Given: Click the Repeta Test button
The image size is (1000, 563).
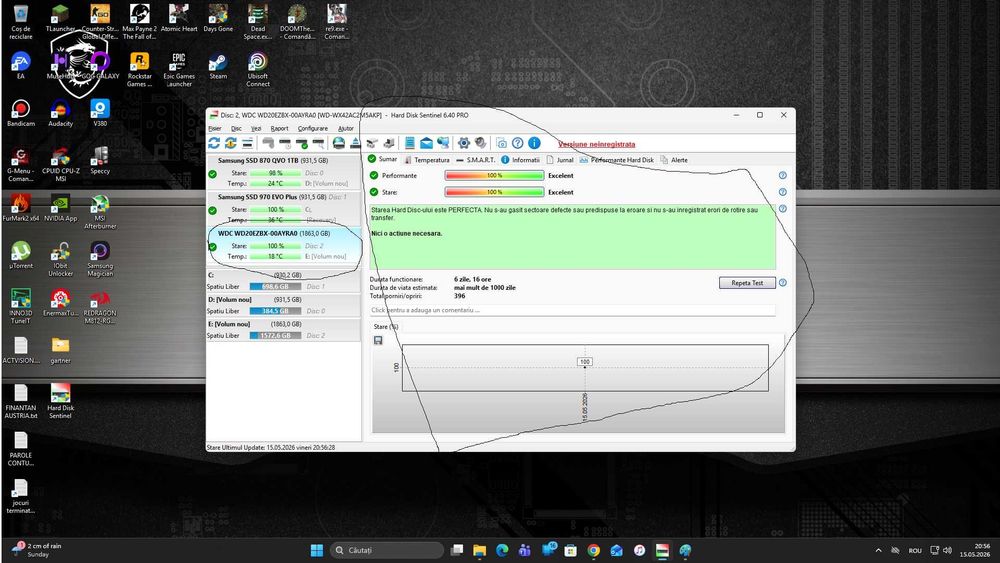Looking at the screenshot, I should (x=747, y=282).
